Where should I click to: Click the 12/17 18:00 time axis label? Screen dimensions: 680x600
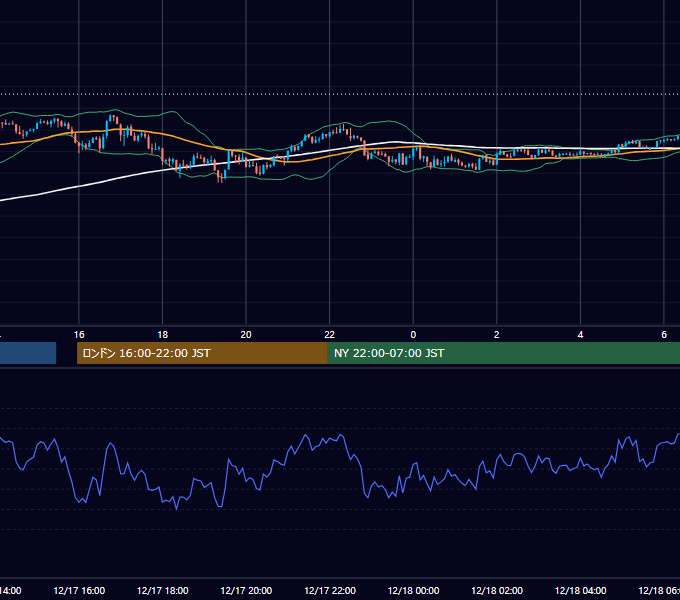[x=163, y=590]
